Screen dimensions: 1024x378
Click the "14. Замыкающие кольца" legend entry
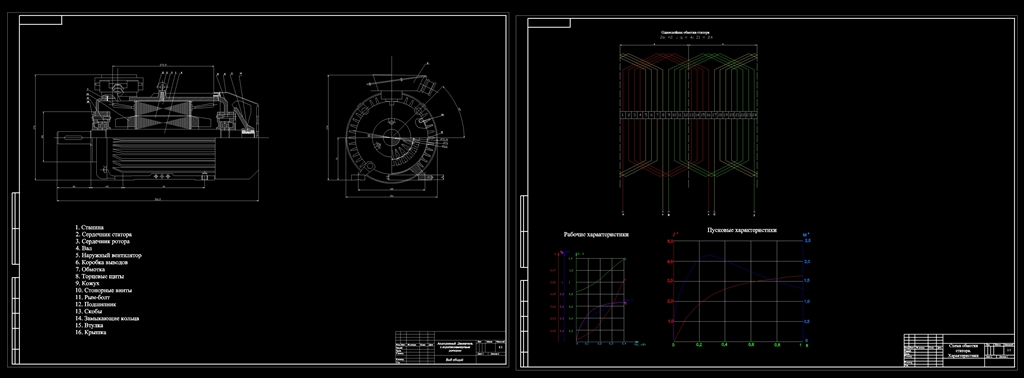point(106,319)
